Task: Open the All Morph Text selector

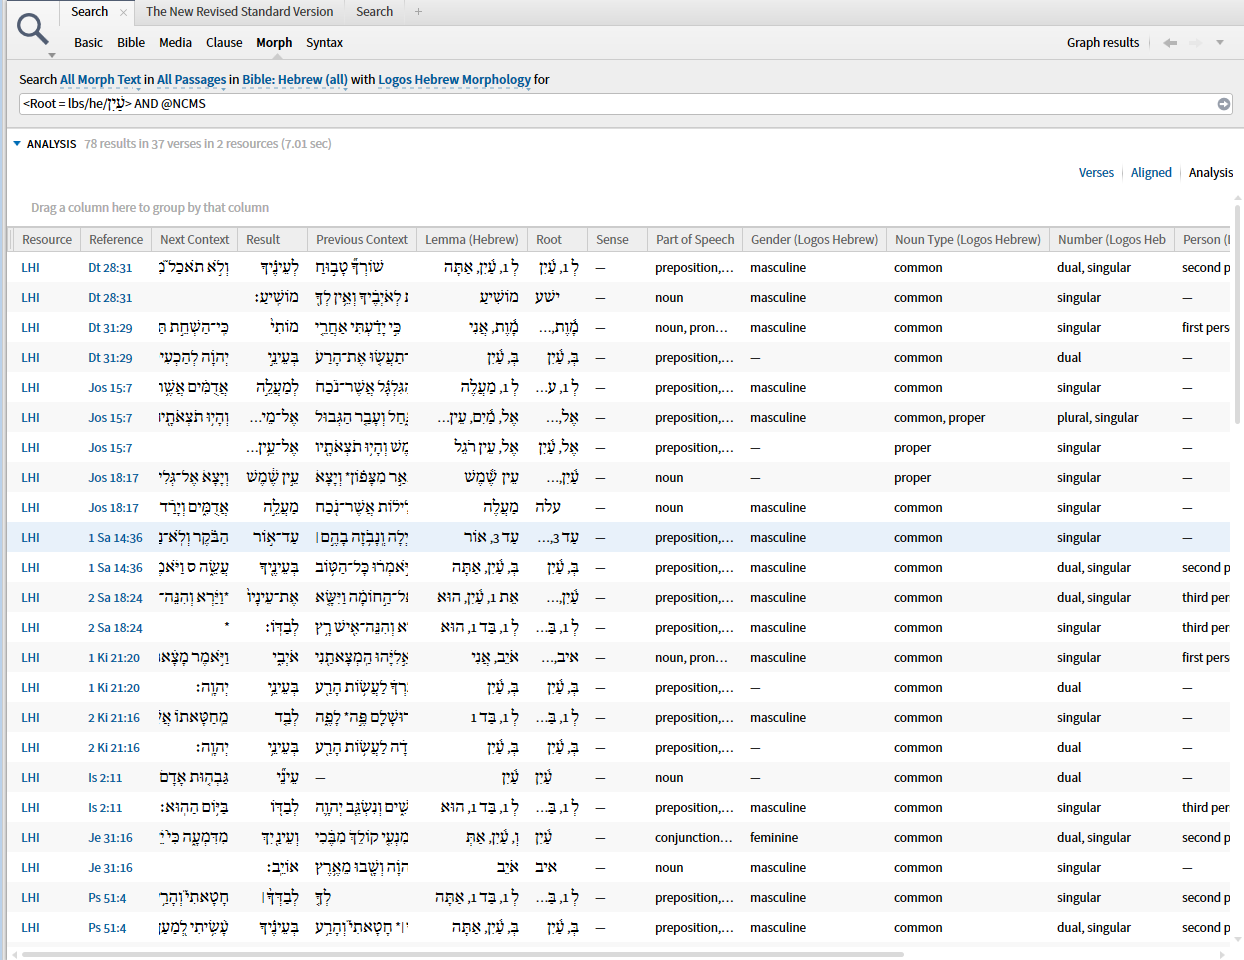Action: pos(100,80)
